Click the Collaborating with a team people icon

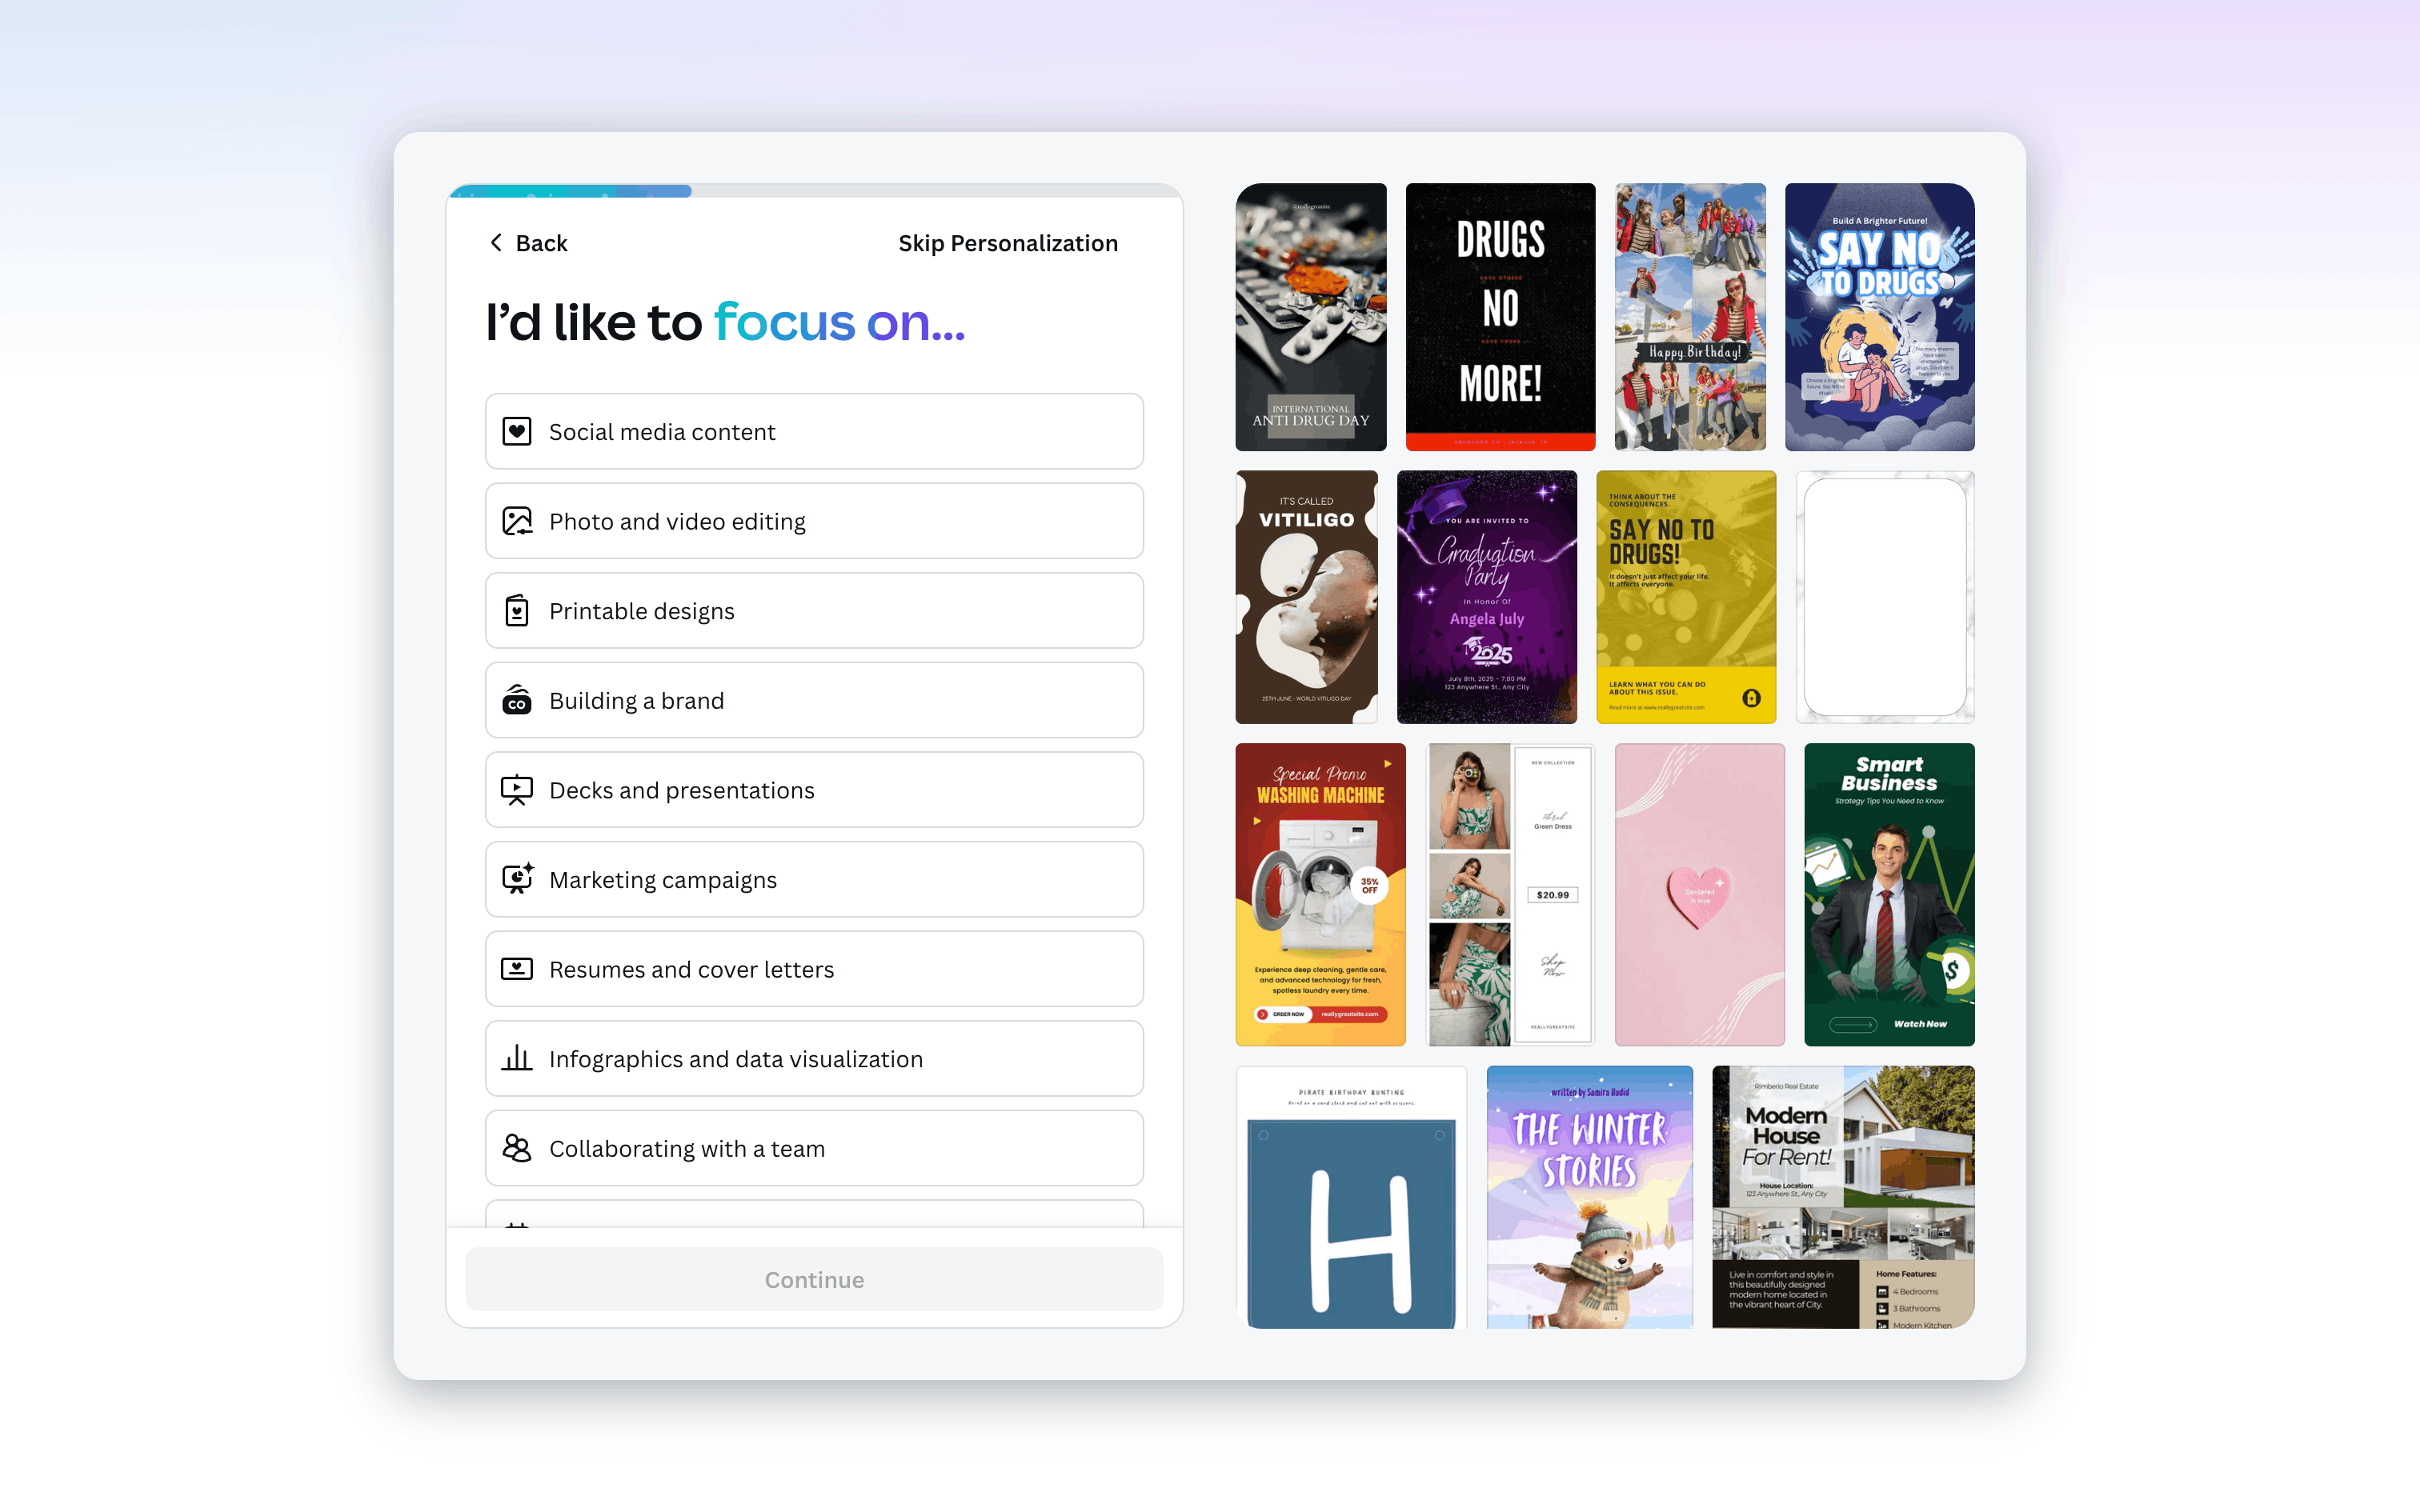click(x=516, y=1148)
